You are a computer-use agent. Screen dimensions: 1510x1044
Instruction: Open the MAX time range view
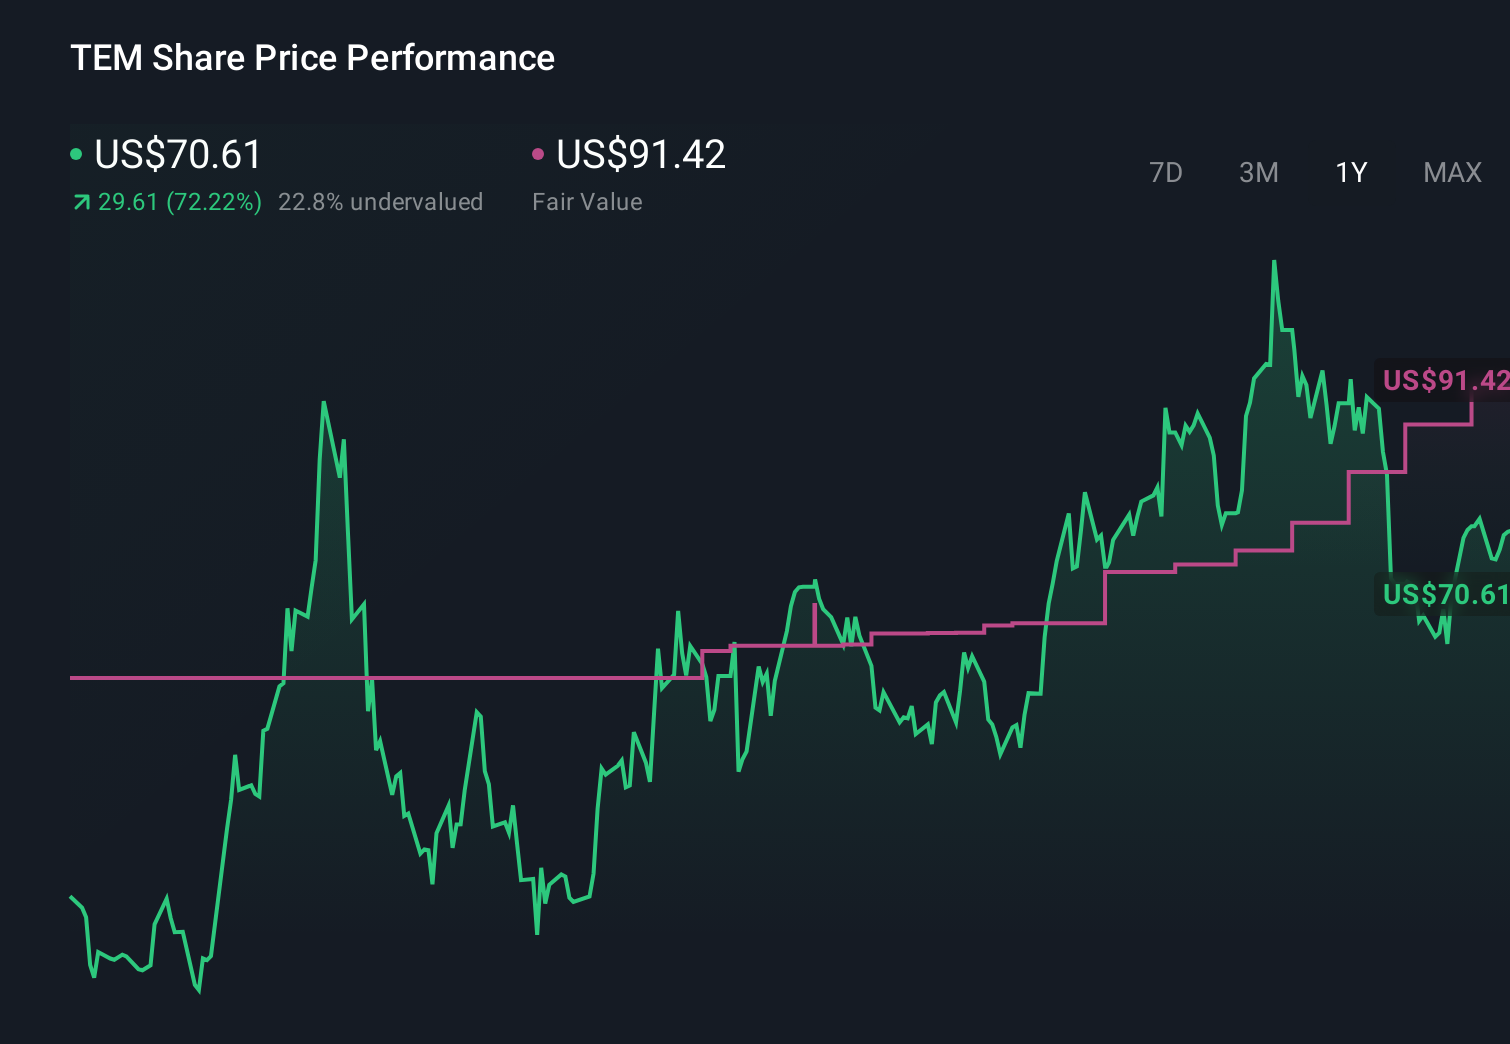point(1452,172)
